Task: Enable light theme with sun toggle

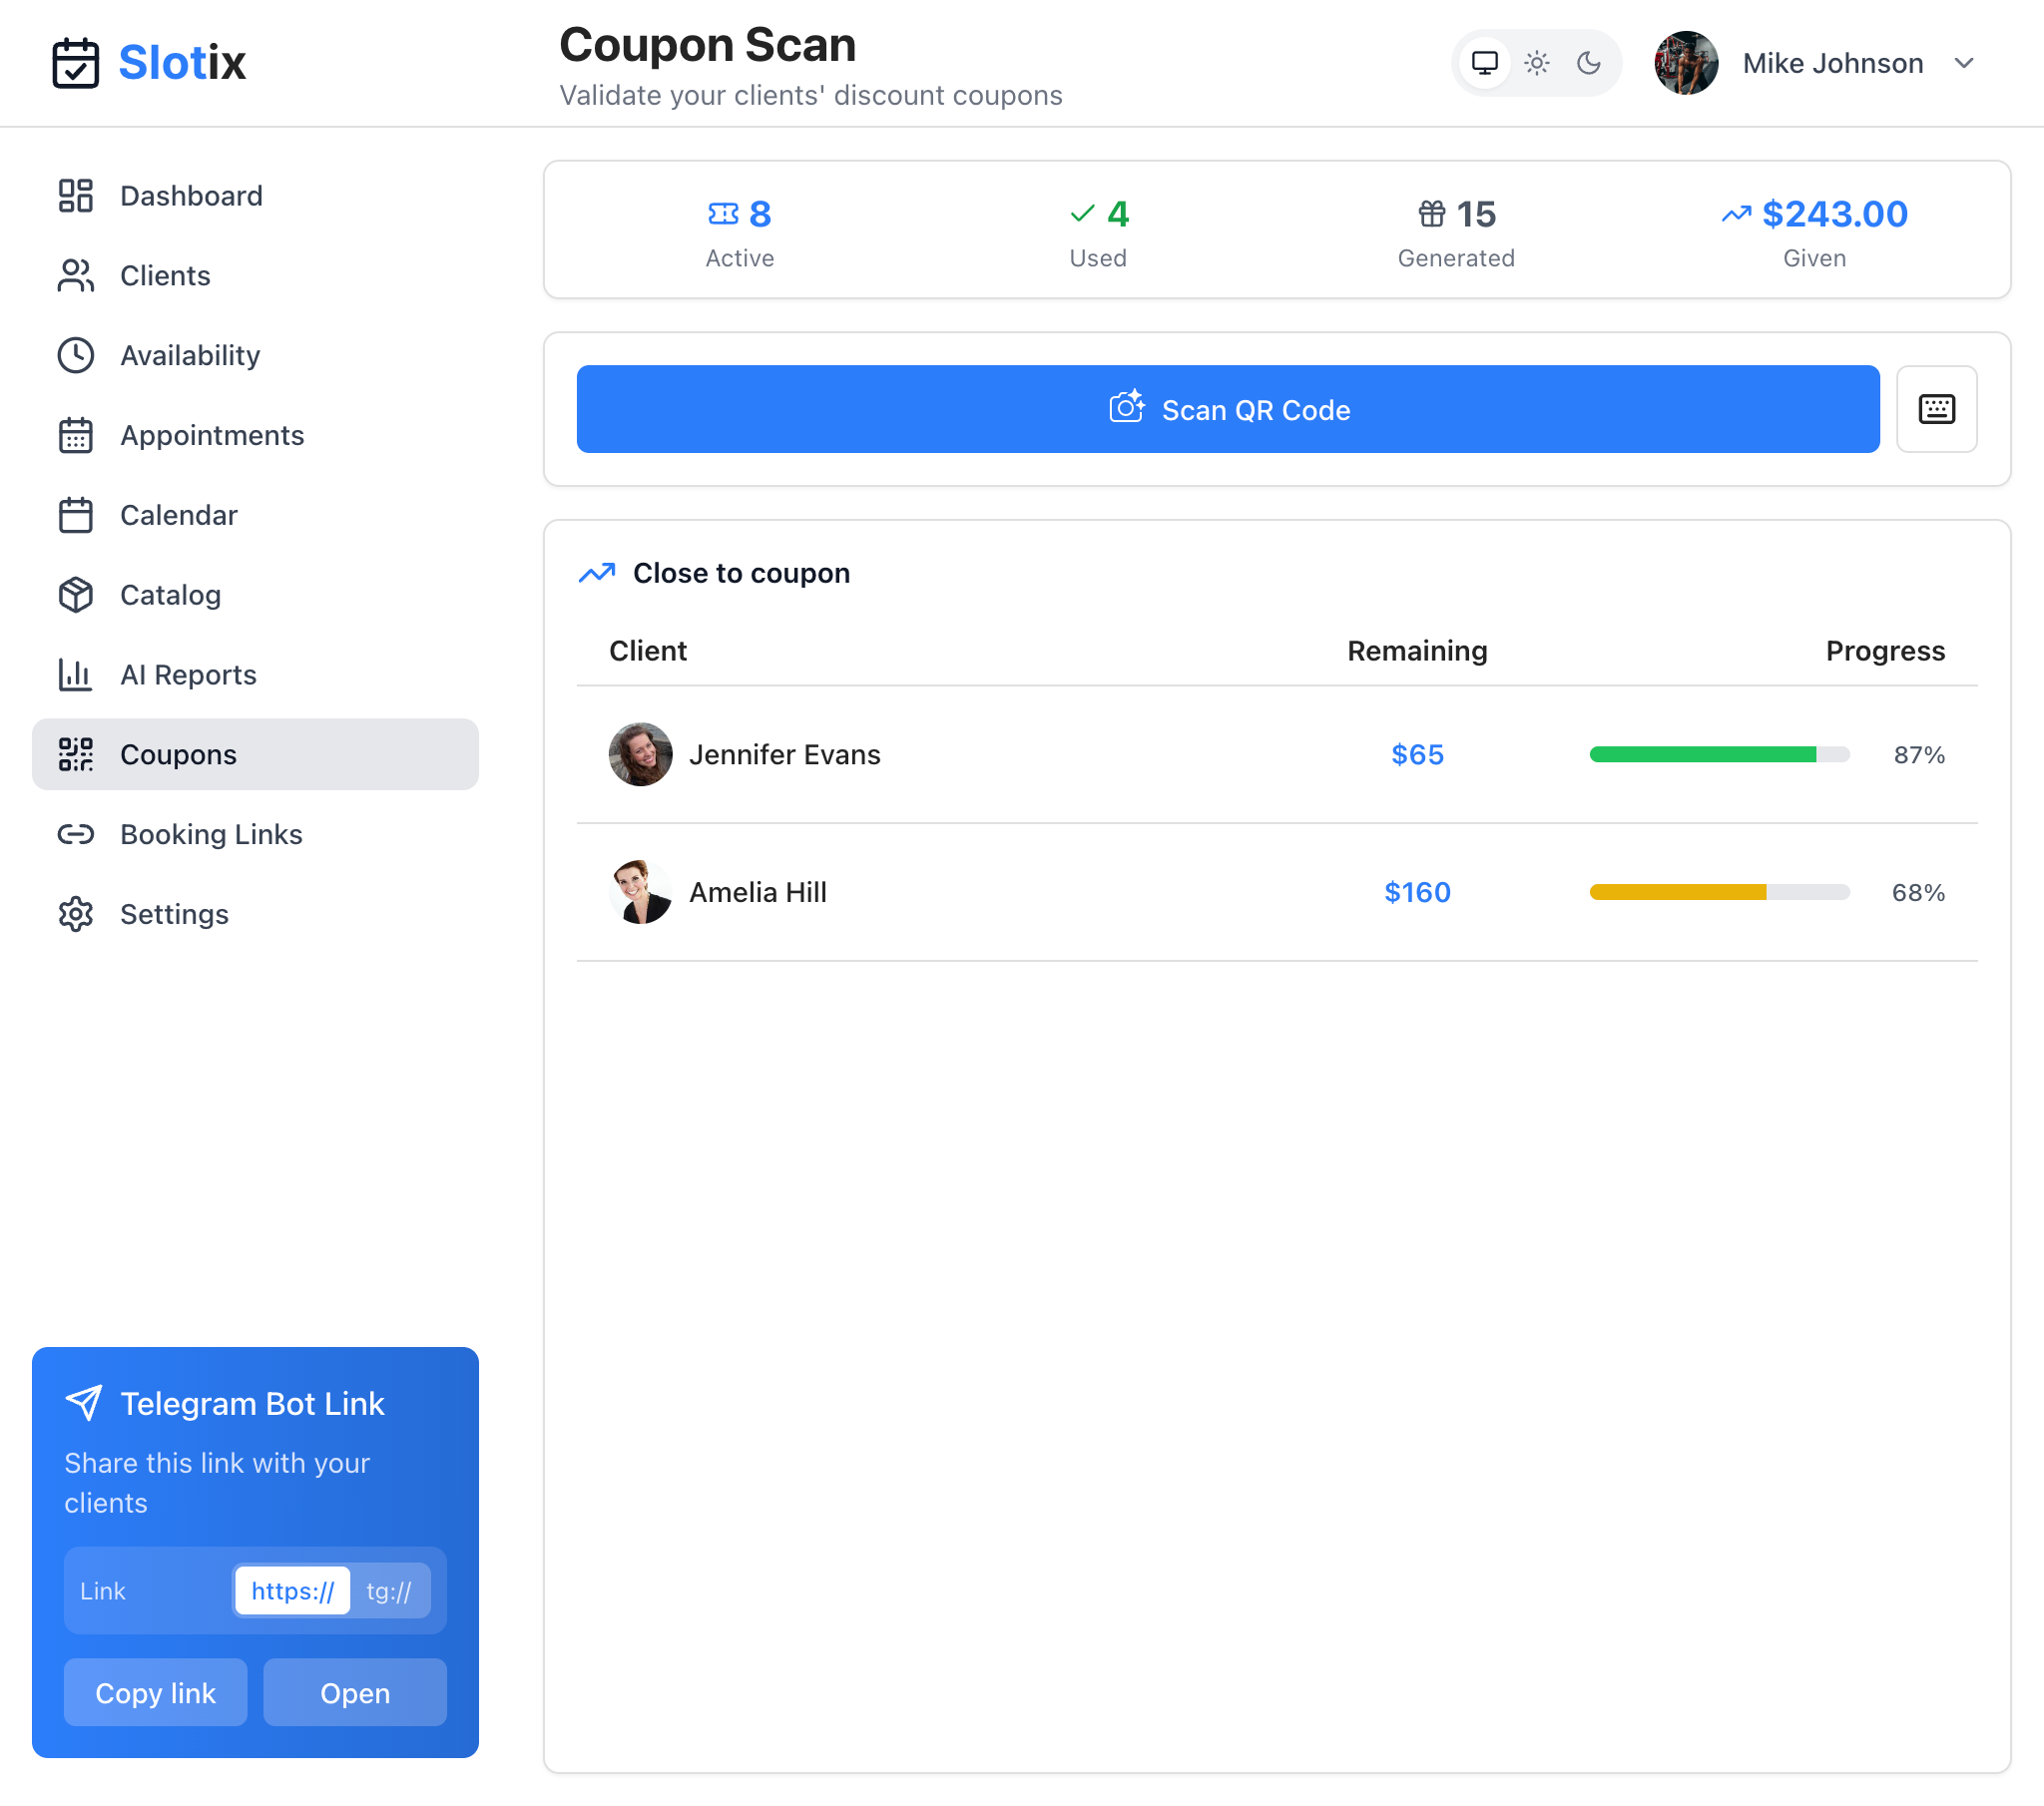Action: 1536,63
